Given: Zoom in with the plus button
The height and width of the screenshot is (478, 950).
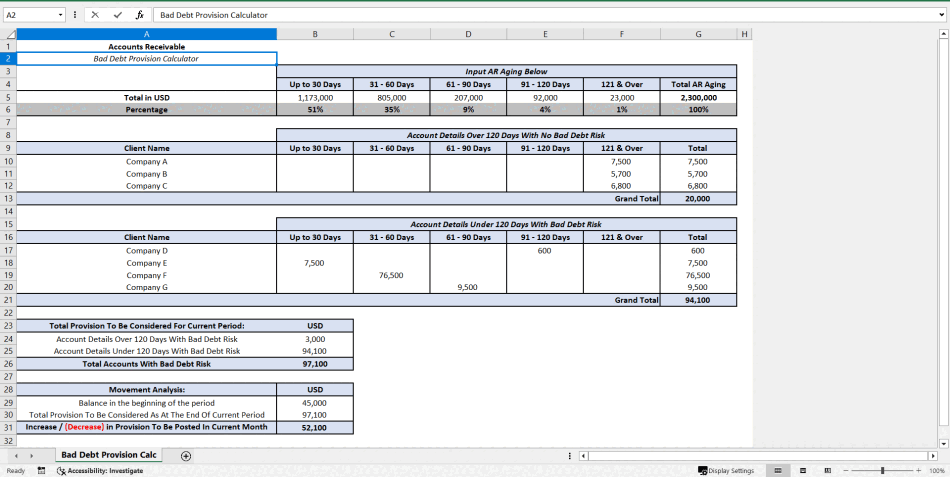Looking at the screenshot, I should coord(918,471).
